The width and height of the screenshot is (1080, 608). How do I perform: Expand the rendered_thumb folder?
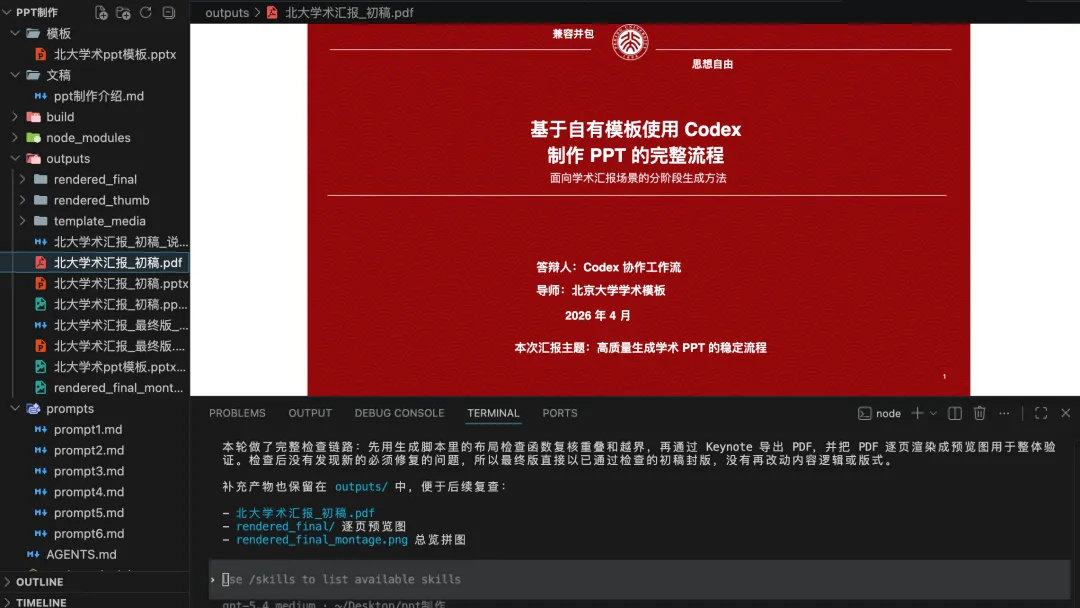23,200
